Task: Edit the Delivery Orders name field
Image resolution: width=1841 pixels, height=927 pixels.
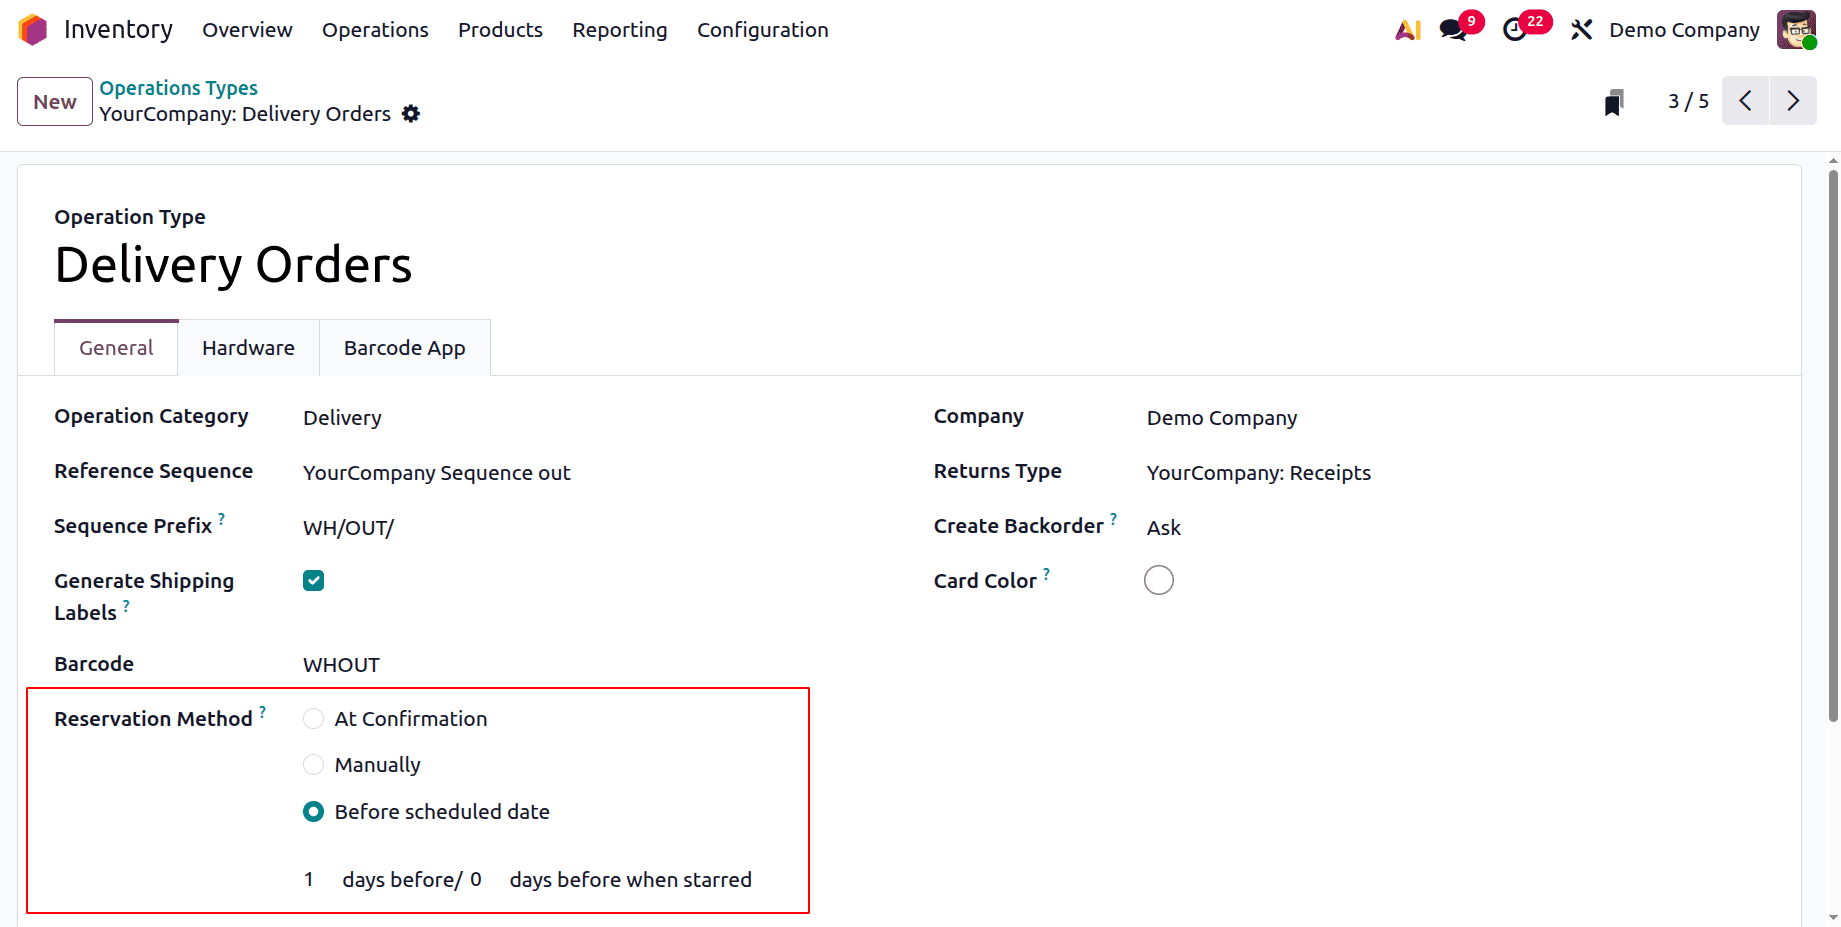Action: pyautogui.click(x=233, y=265)
